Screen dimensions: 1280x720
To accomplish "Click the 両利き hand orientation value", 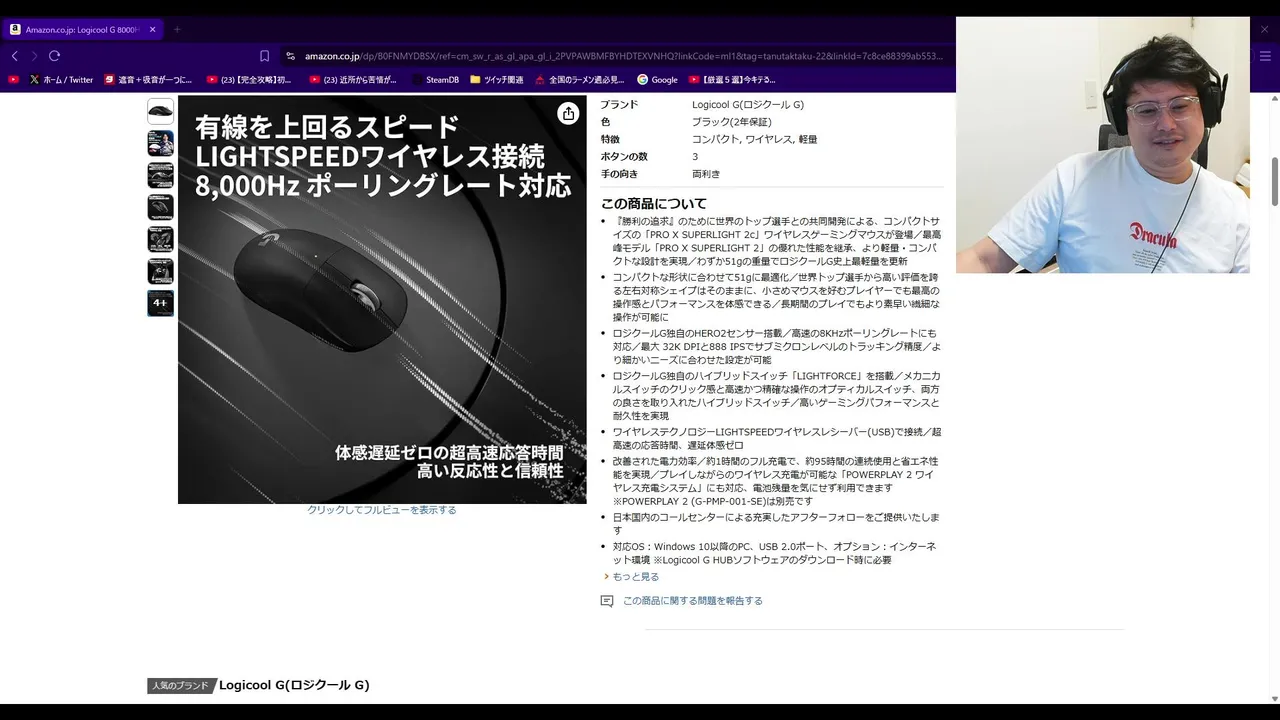I will point(706,174).
